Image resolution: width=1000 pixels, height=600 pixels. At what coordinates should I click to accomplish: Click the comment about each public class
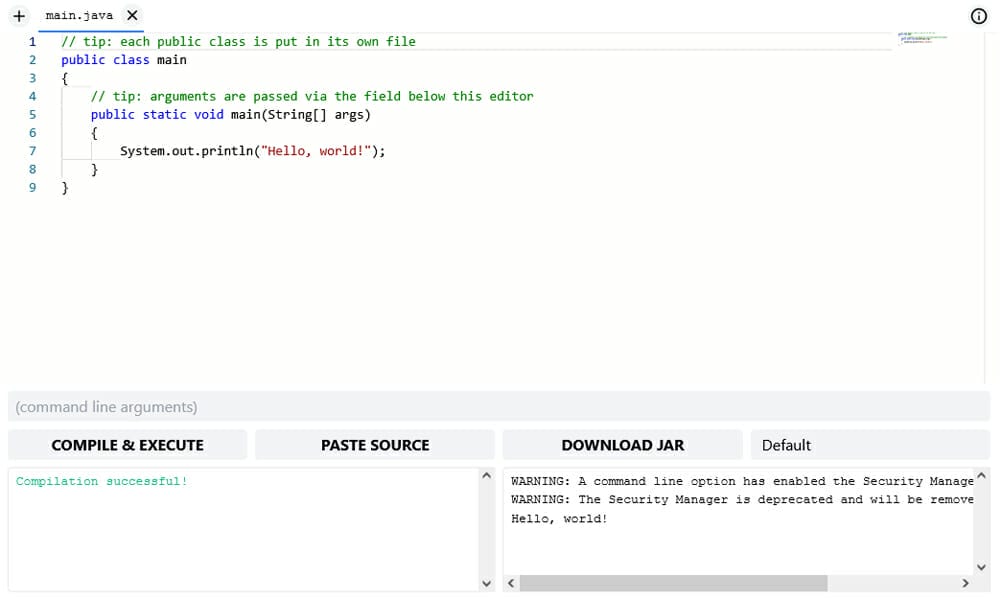pyautogui.click(x=238, y=41)
